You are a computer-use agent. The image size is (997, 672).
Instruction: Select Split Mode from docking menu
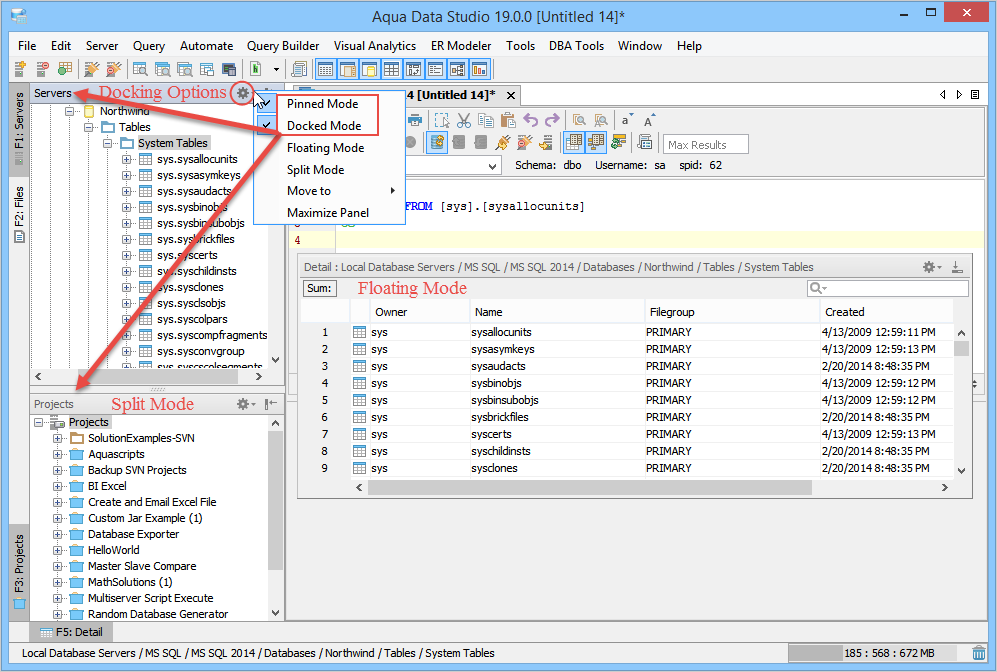315,170
